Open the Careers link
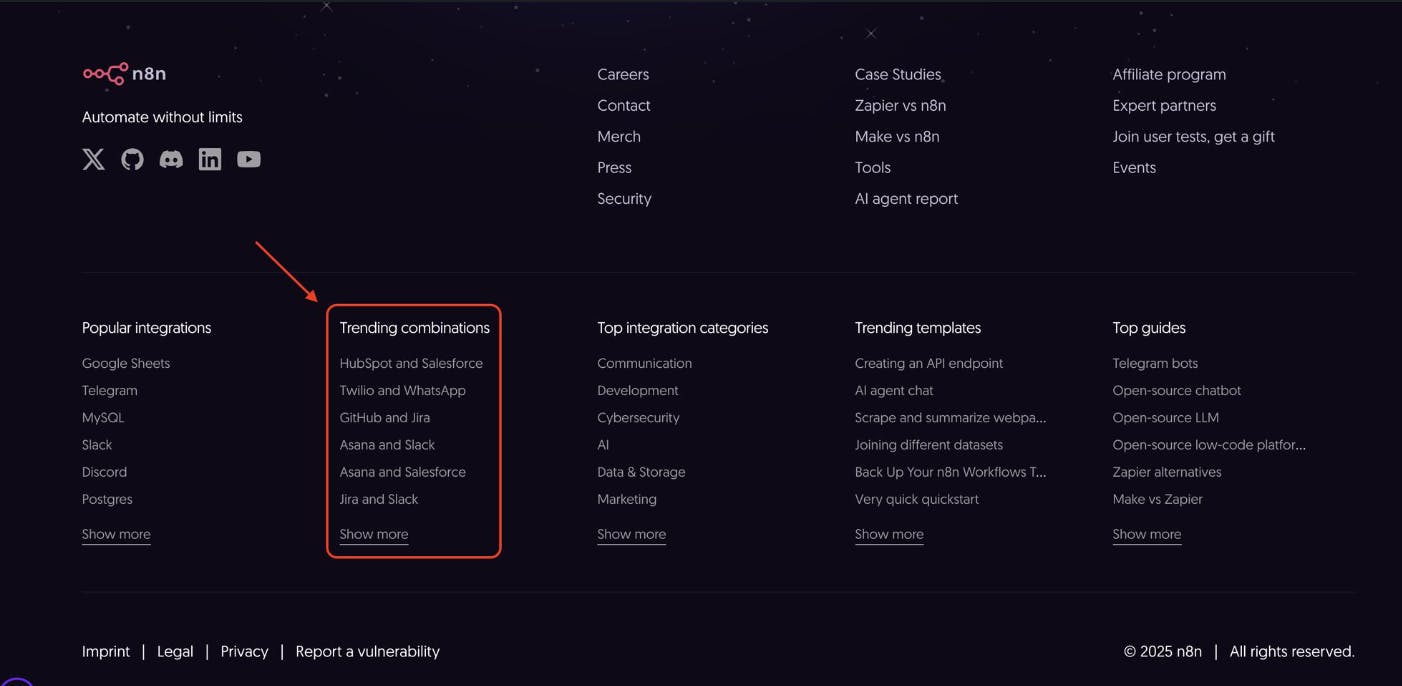Screen dimensions: 1402x686 (623, 74)
